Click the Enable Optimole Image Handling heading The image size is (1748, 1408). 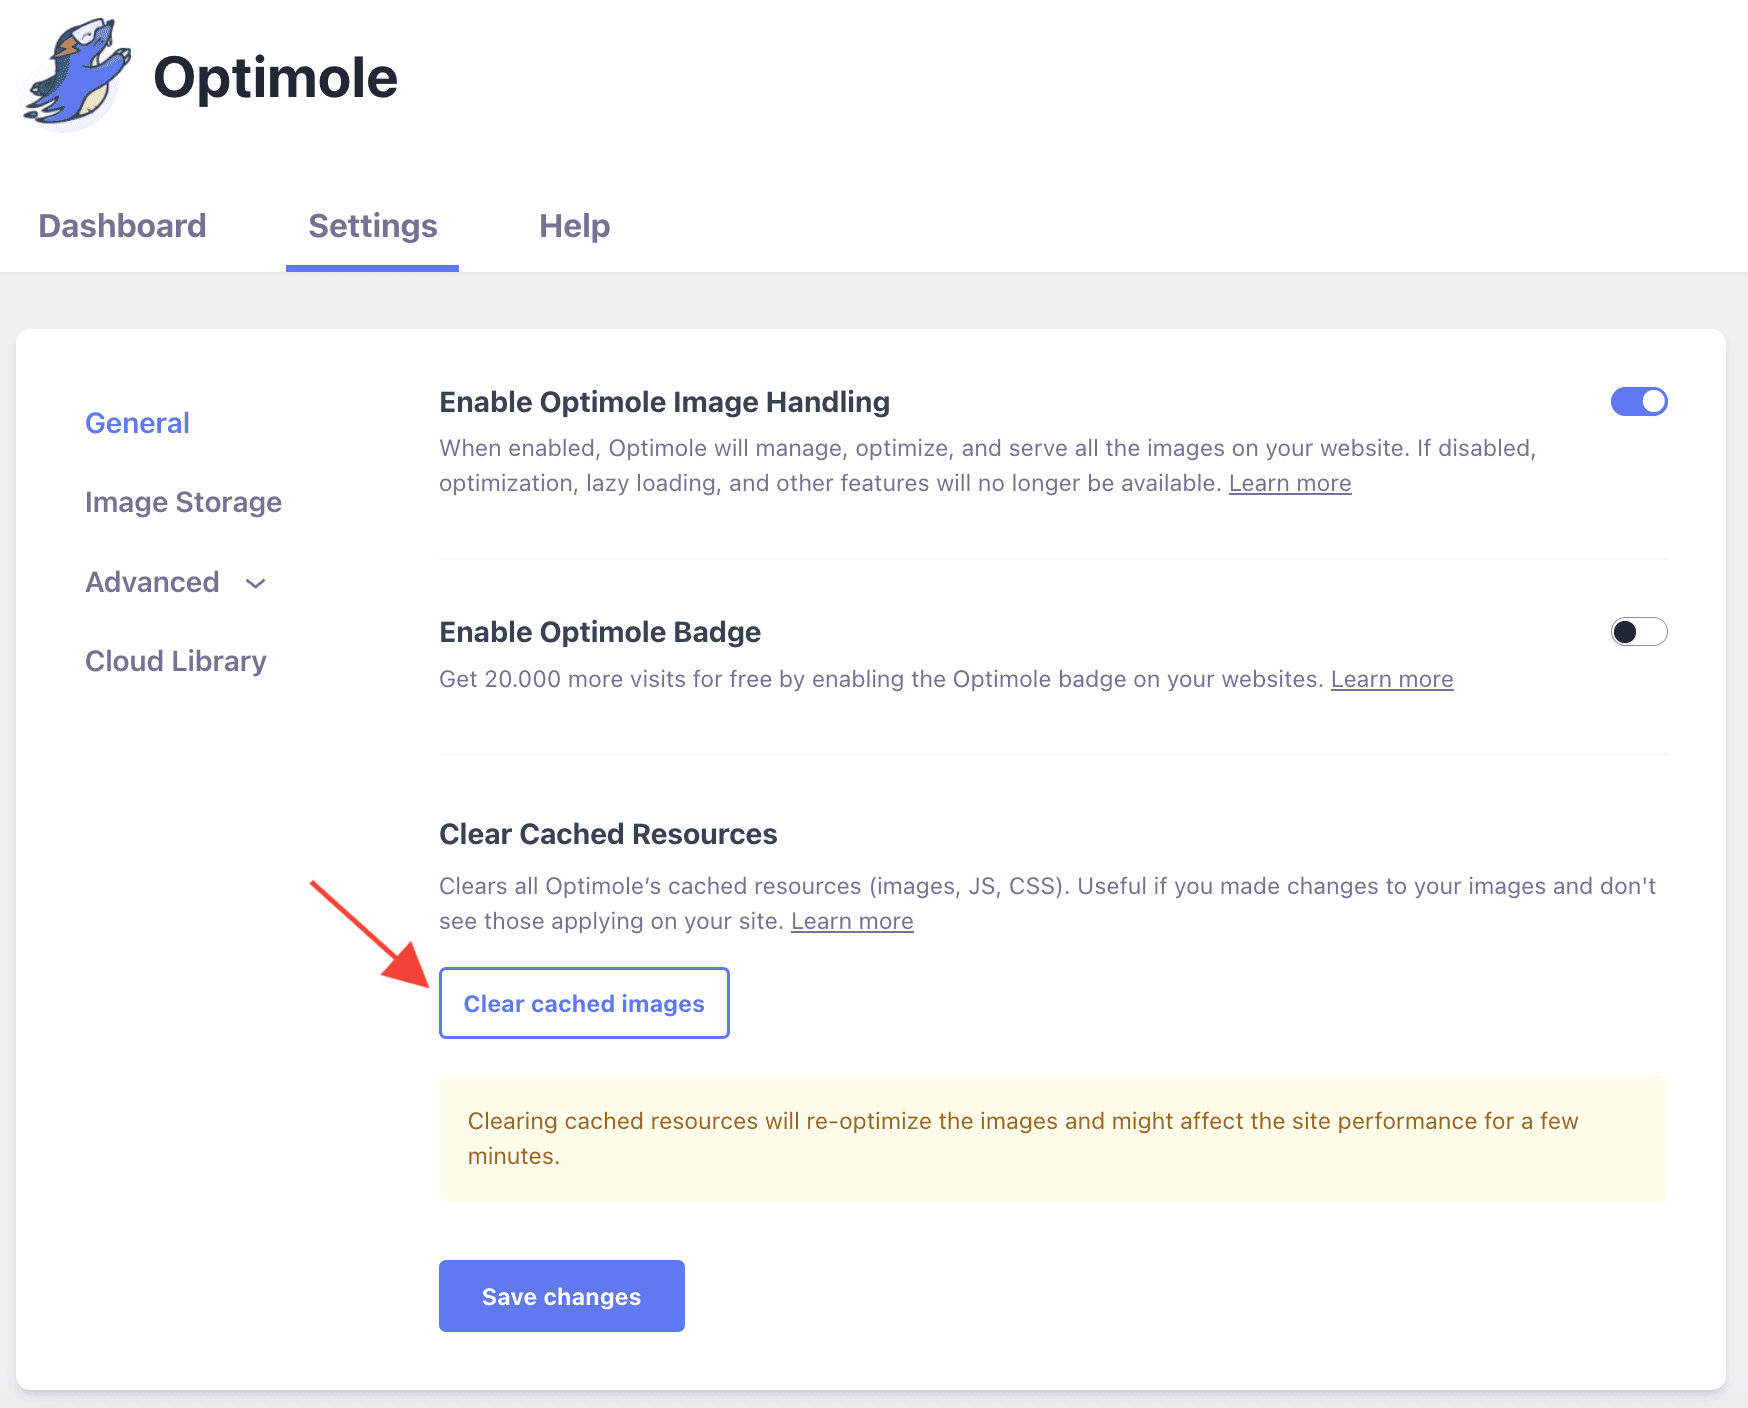664,402
